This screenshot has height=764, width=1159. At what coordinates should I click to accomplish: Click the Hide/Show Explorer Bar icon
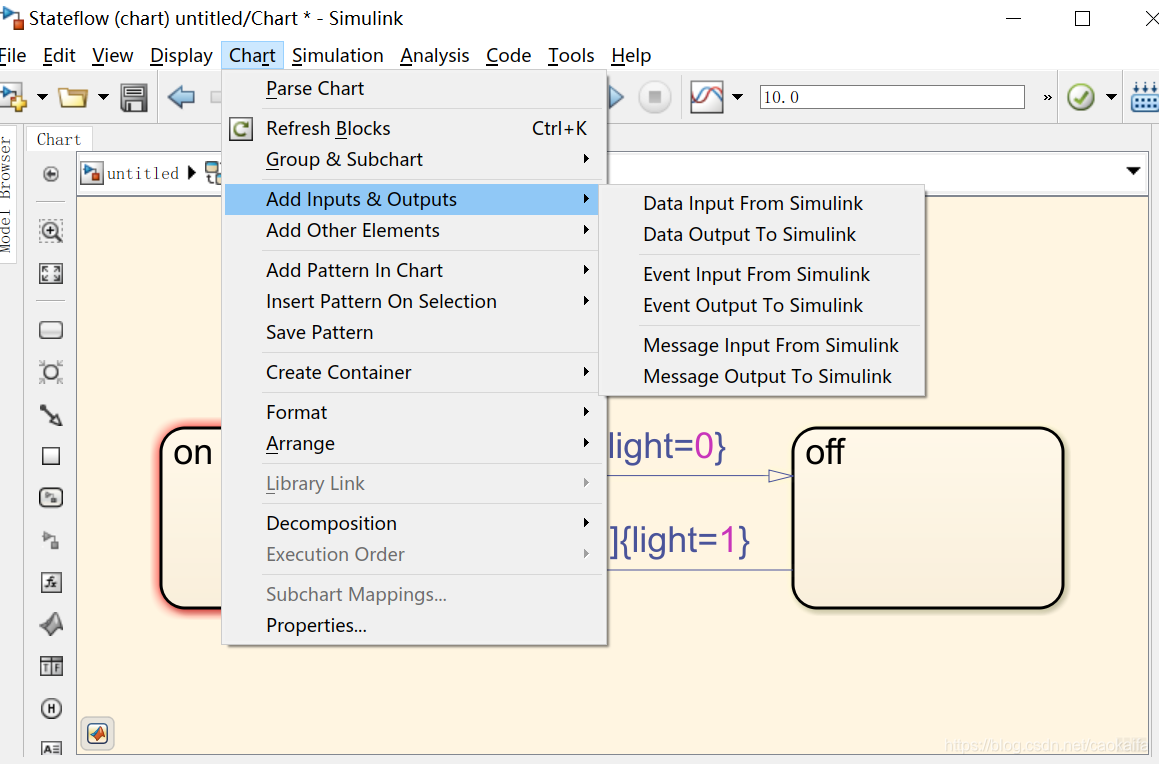(x=51, y=174)
